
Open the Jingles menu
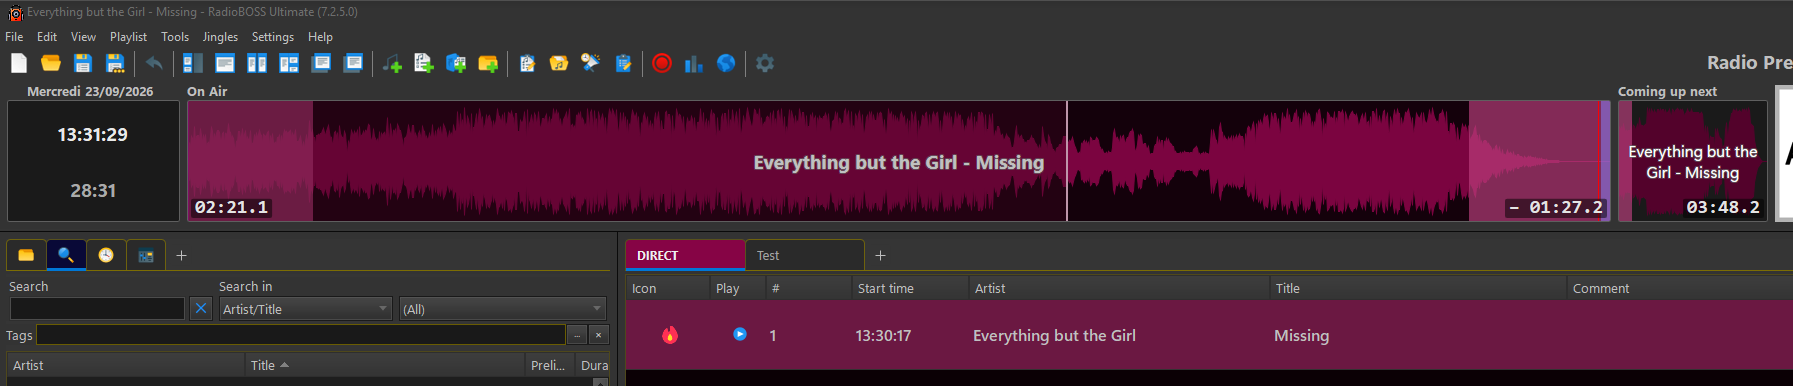220,37
